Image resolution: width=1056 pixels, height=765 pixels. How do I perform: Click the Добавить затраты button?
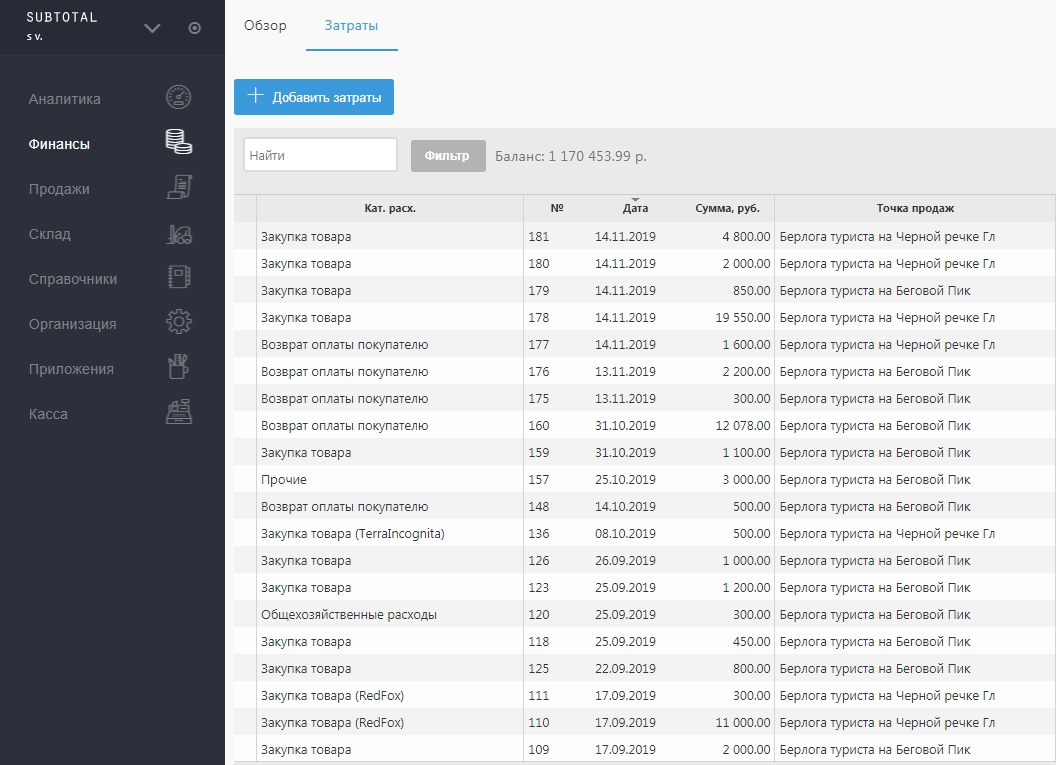pyautogui.click(x=314, y=97)
